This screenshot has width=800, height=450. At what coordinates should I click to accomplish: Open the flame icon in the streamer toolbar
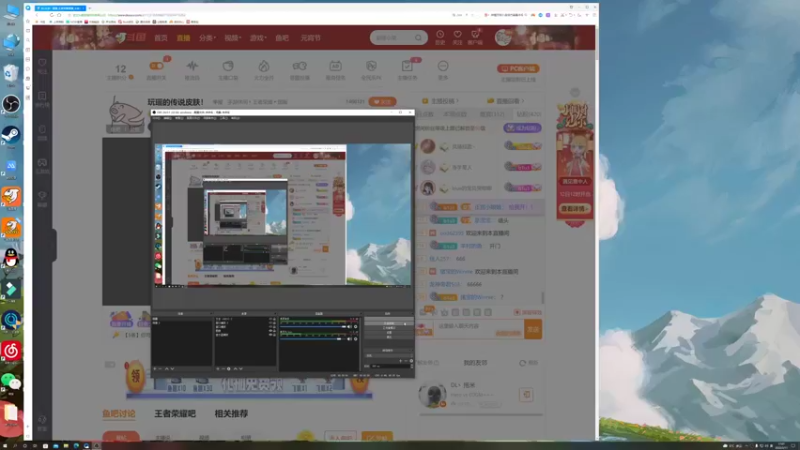point(264,66)
